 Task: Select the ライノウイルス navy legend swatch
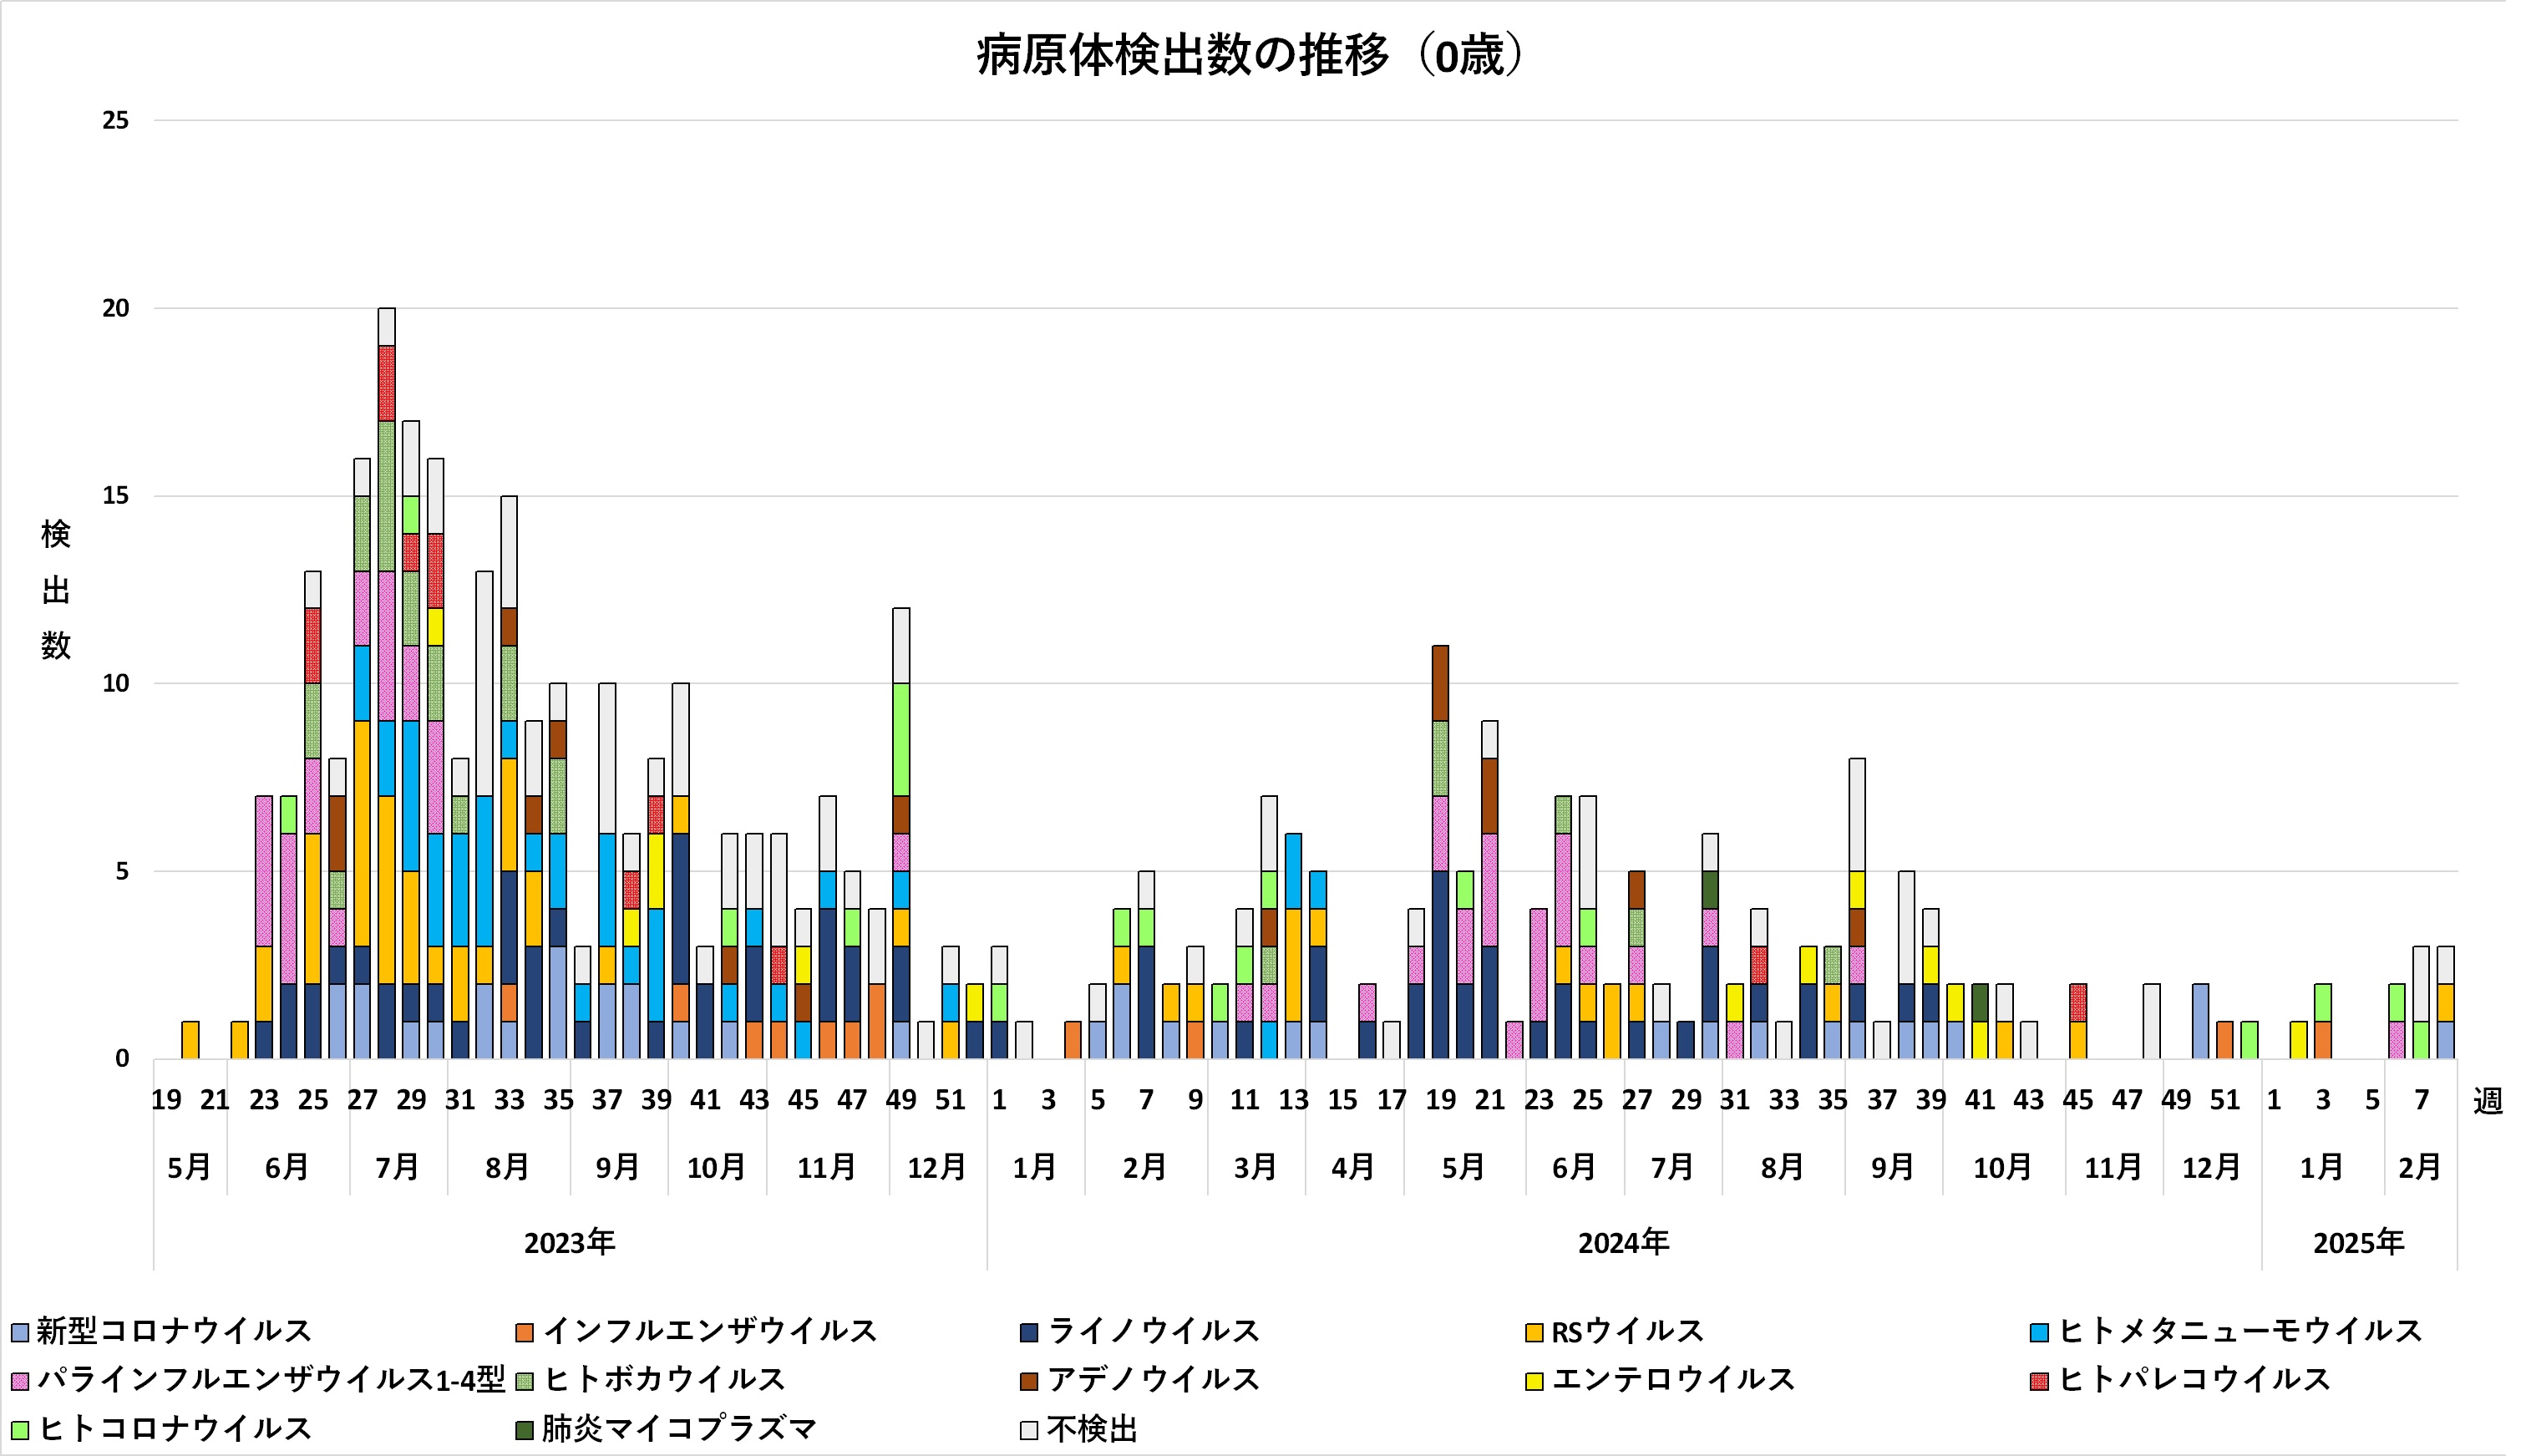click(x=1029, y=1332)
